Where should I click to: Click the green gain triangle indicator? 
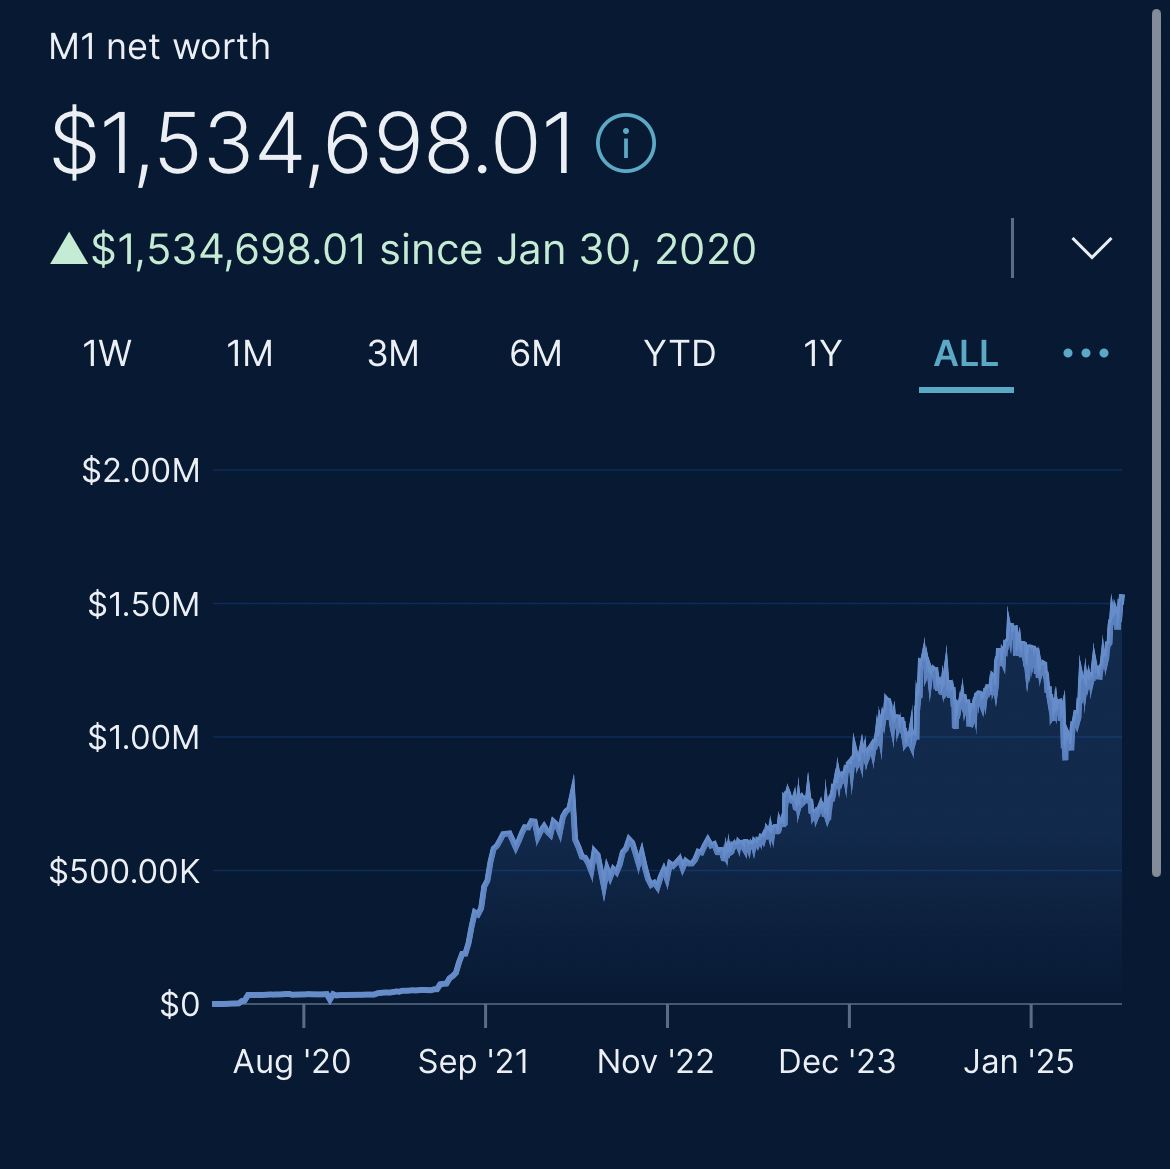pyautogui.click(x=68, y=248)
